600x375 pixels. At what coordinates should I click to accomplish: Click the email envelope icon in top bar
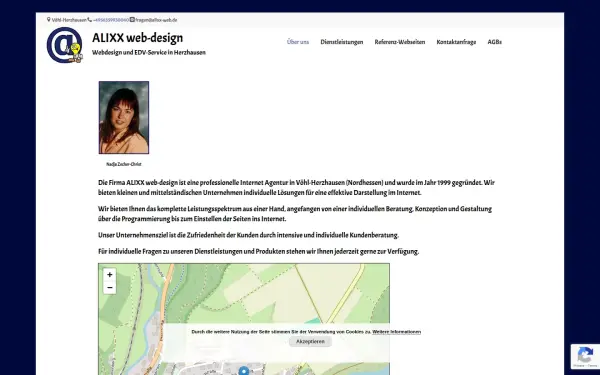click(132, 20)
